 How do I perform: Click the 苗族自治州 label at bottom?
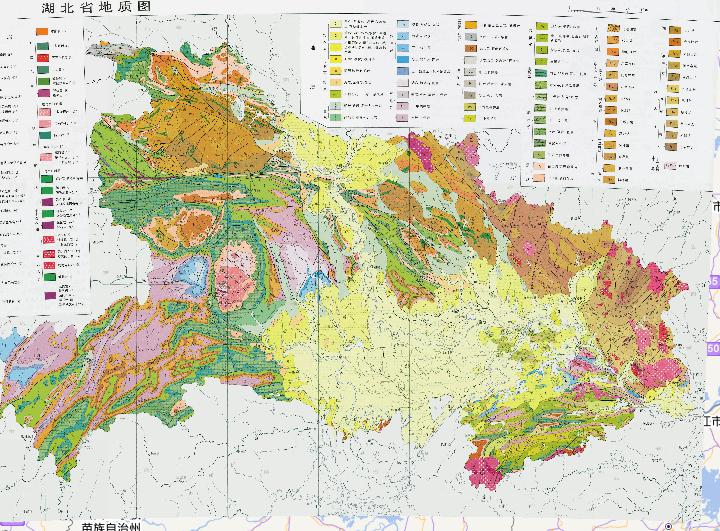pyautogui.click(x=114, y=525)
